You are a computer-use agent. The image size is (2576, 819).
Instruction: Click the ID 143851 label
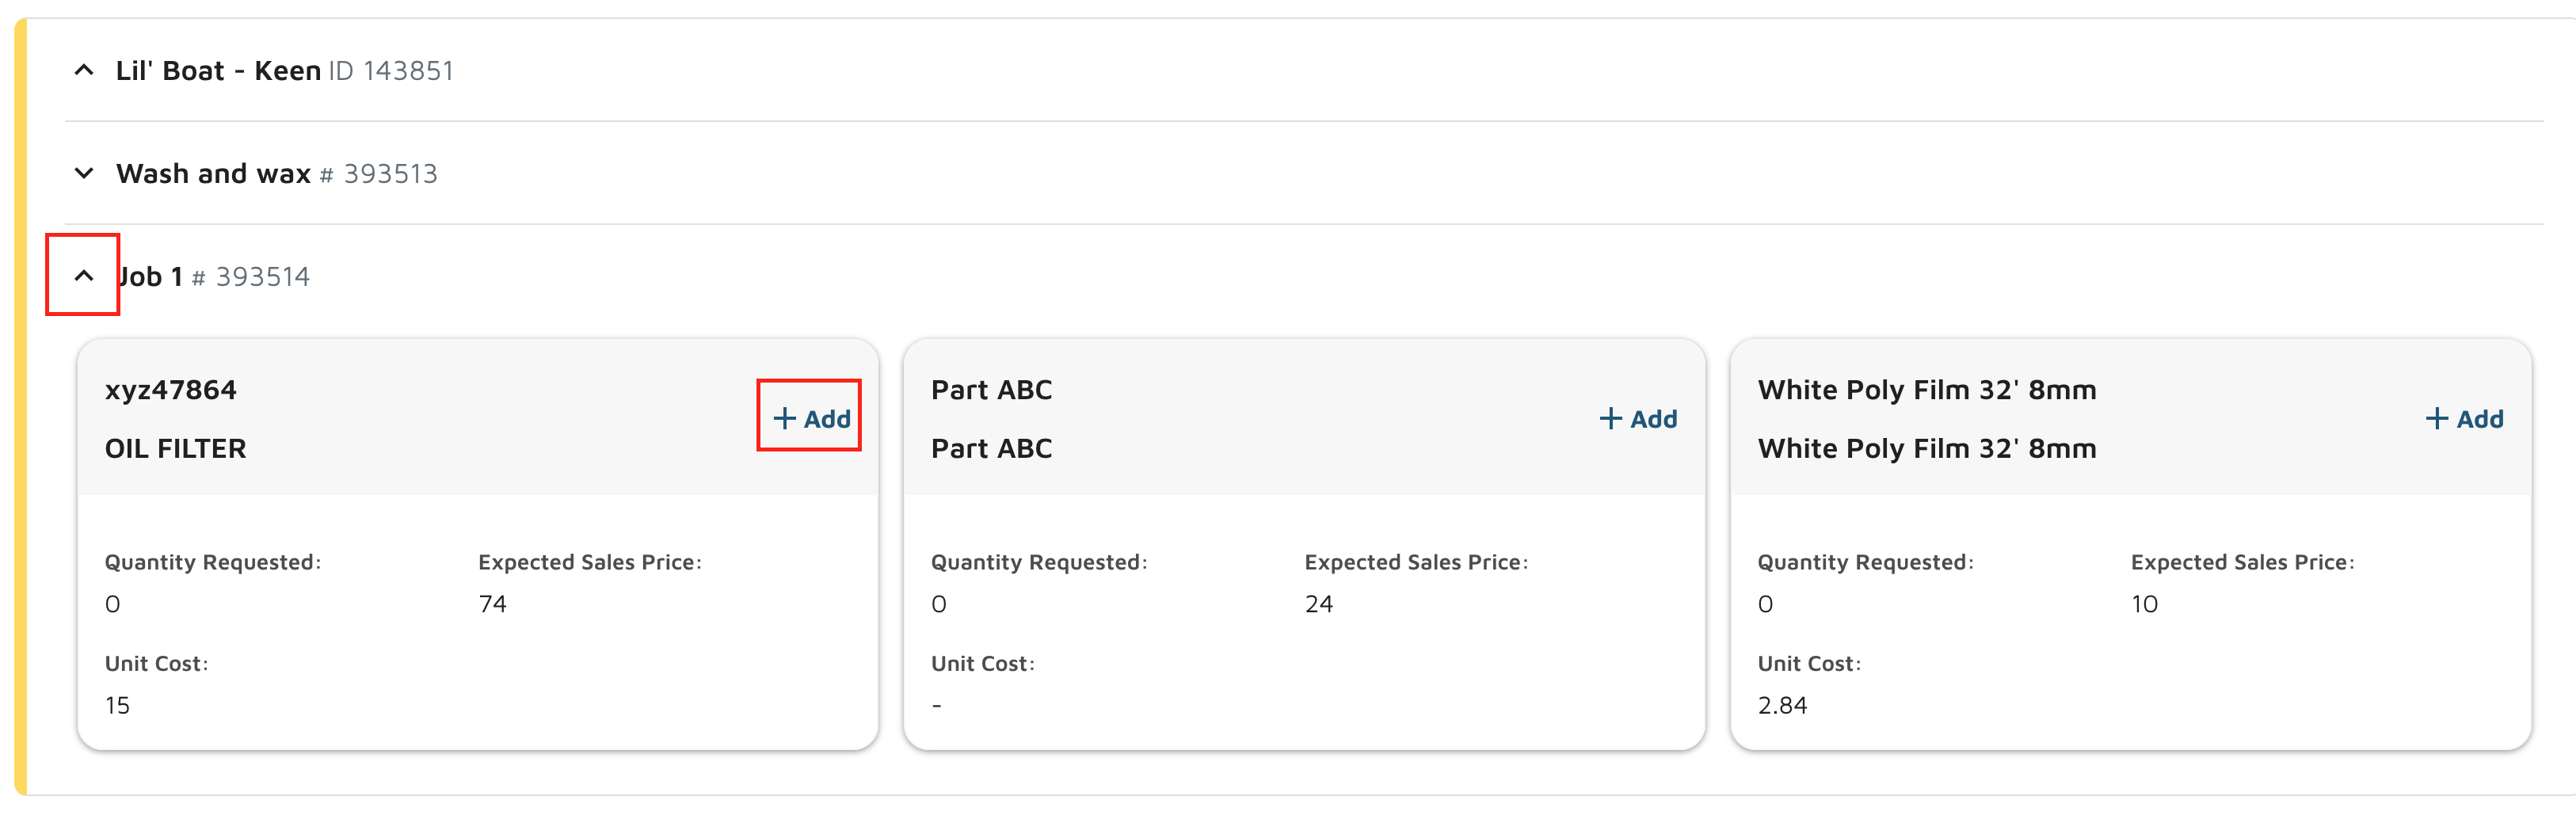click(391, 71)
